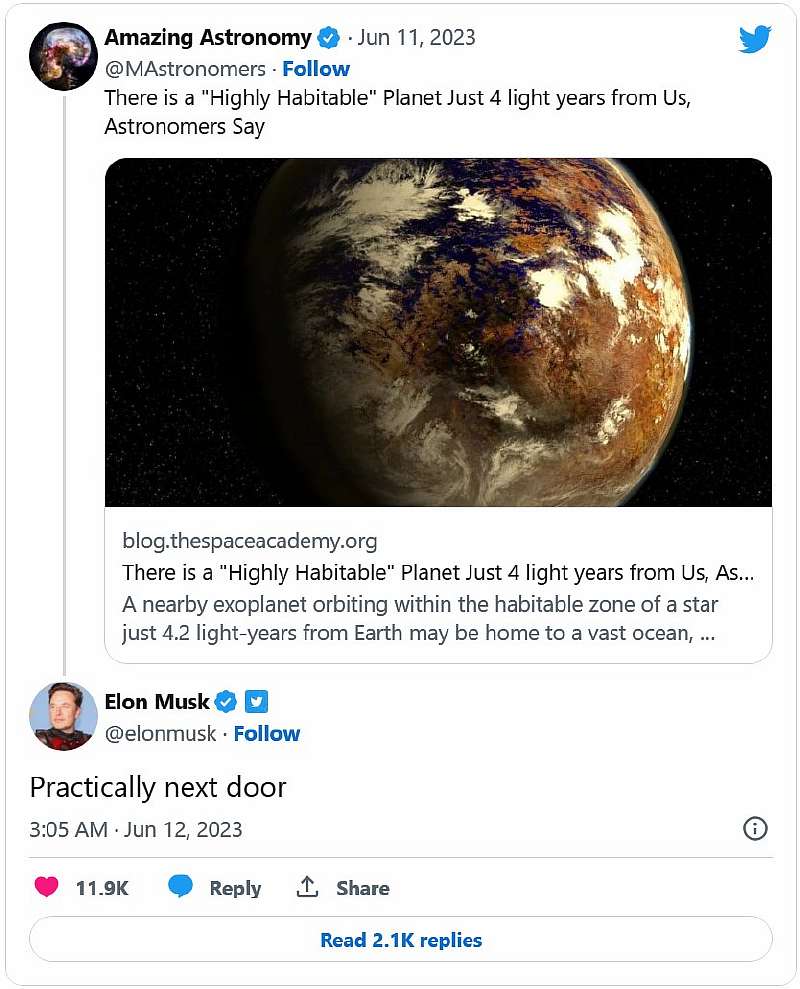This screenshot has height=989, width=800.
Task: Click the blue reply bubble icon
Action: click(x=181, y=887)
